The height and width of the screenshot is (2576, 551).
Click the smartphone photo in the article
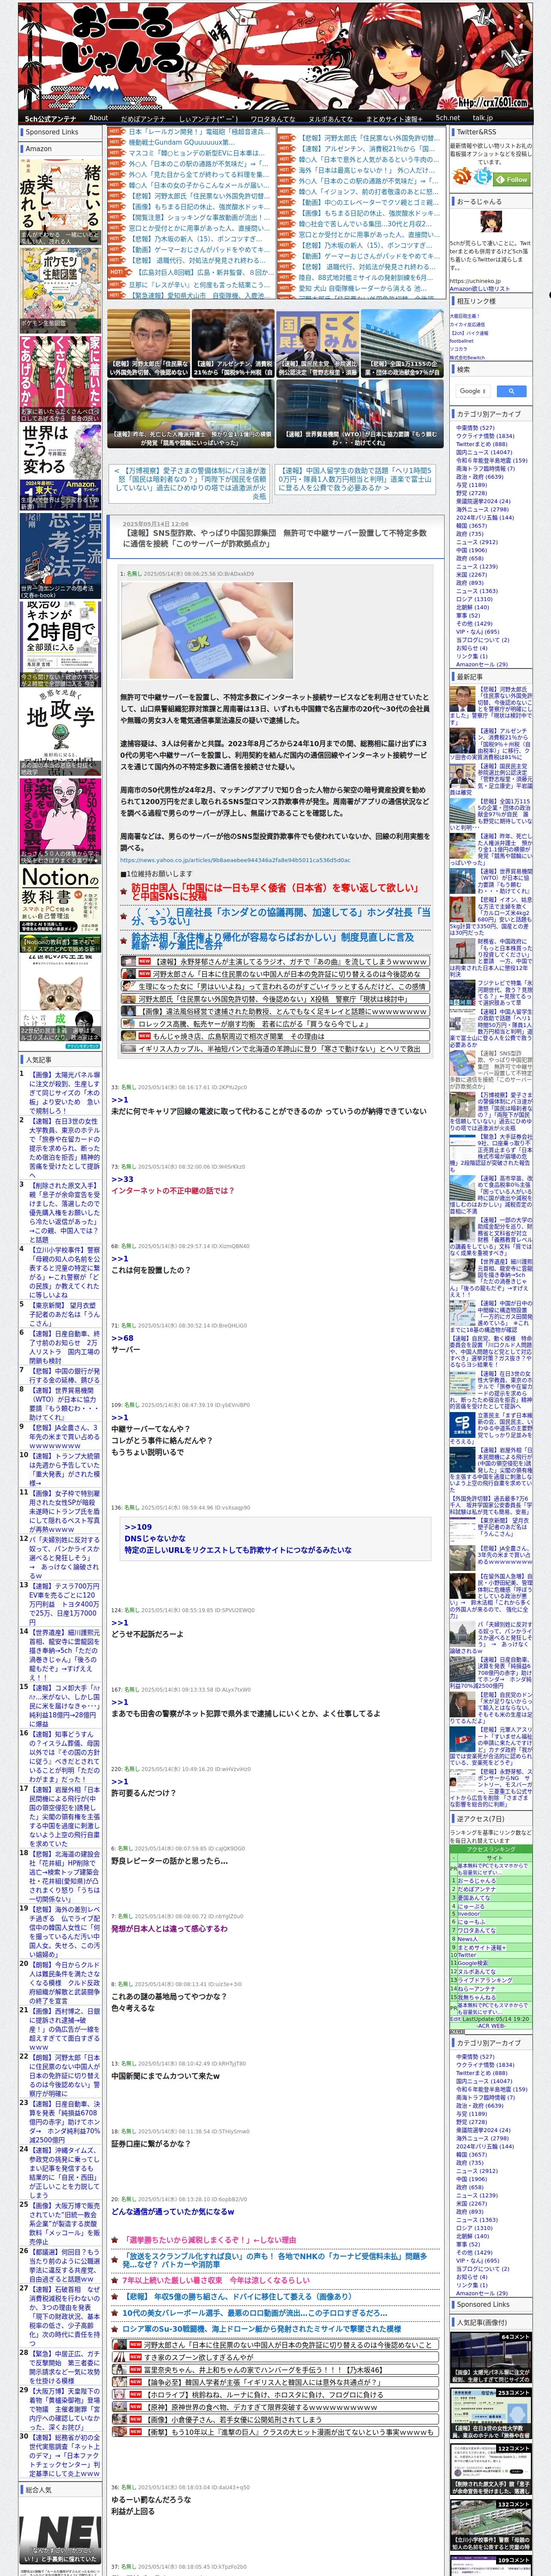point(207,629)
